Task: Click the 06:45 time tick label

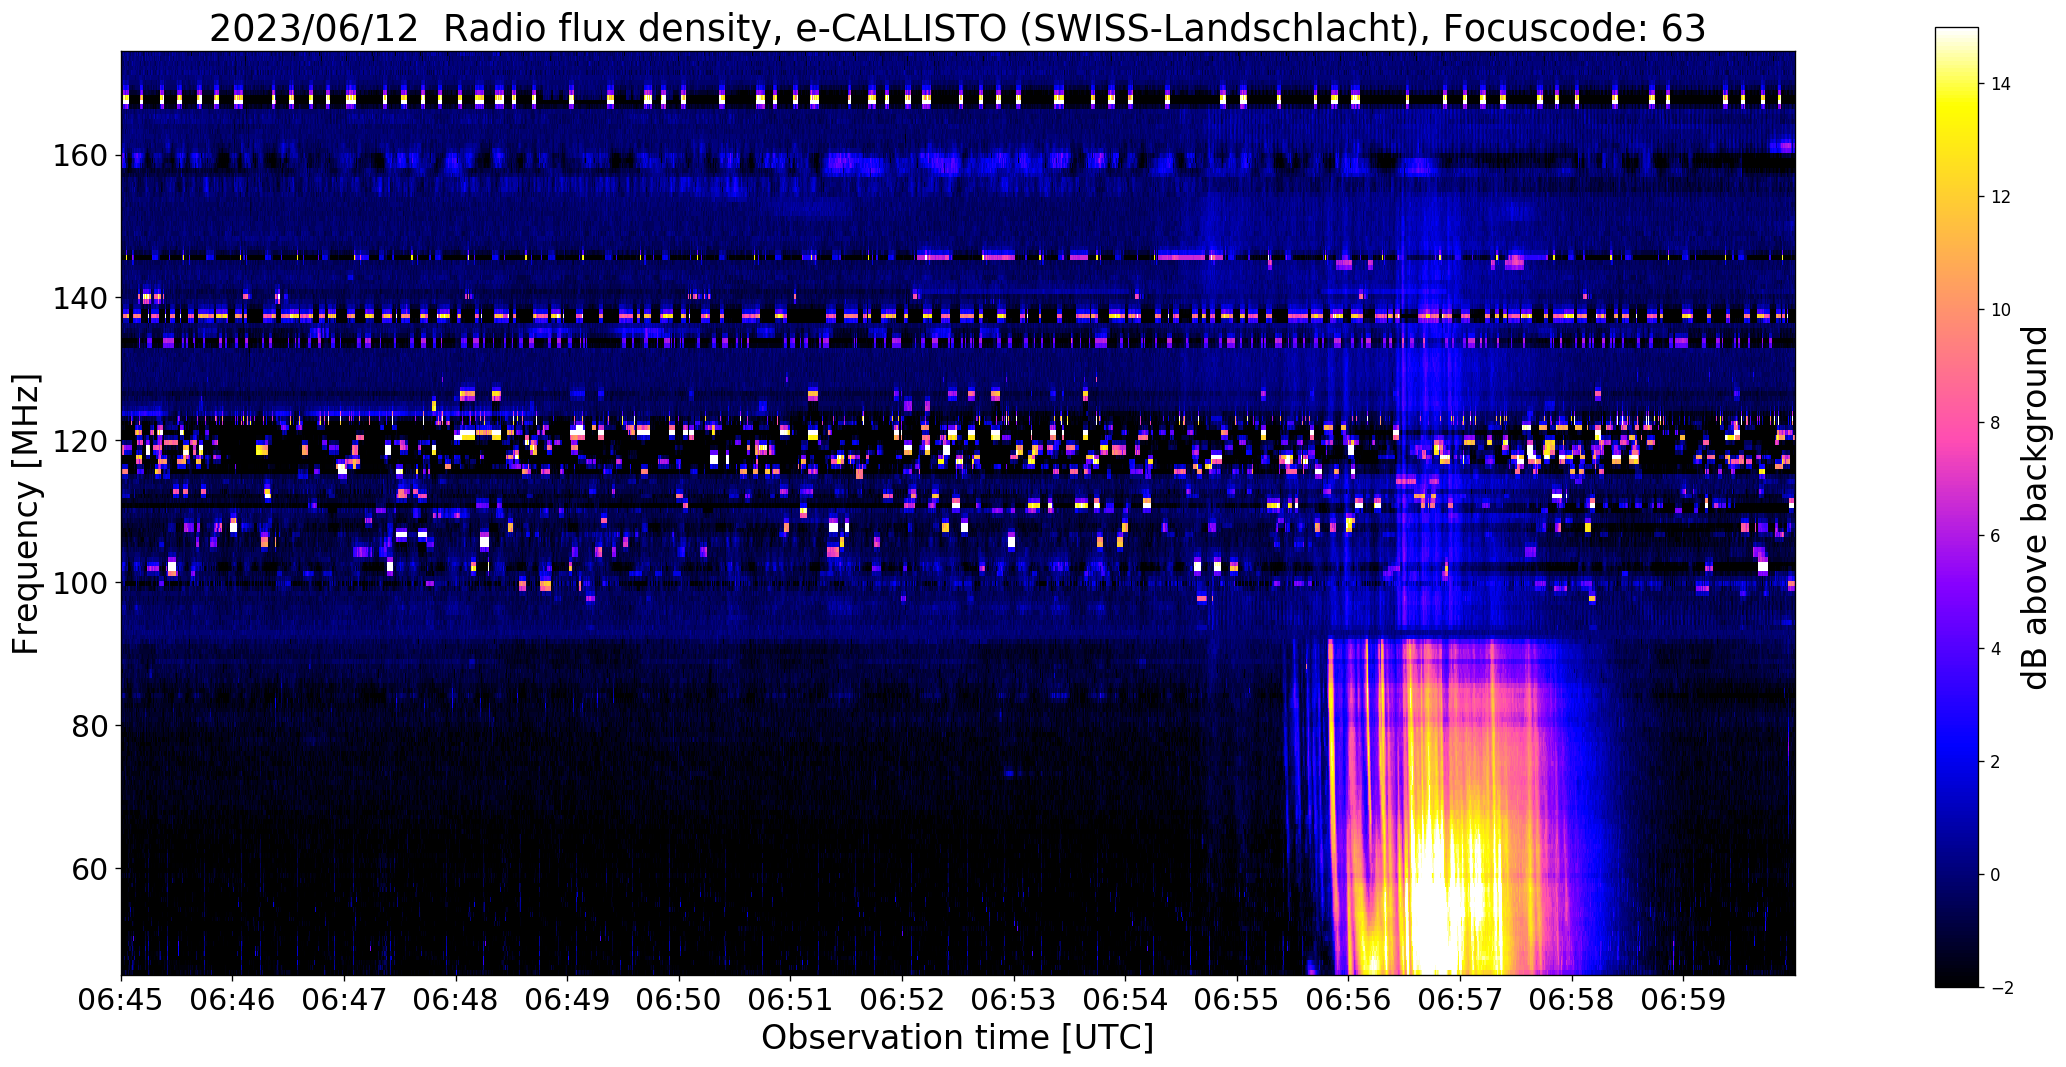Action: pos(122,1001)
